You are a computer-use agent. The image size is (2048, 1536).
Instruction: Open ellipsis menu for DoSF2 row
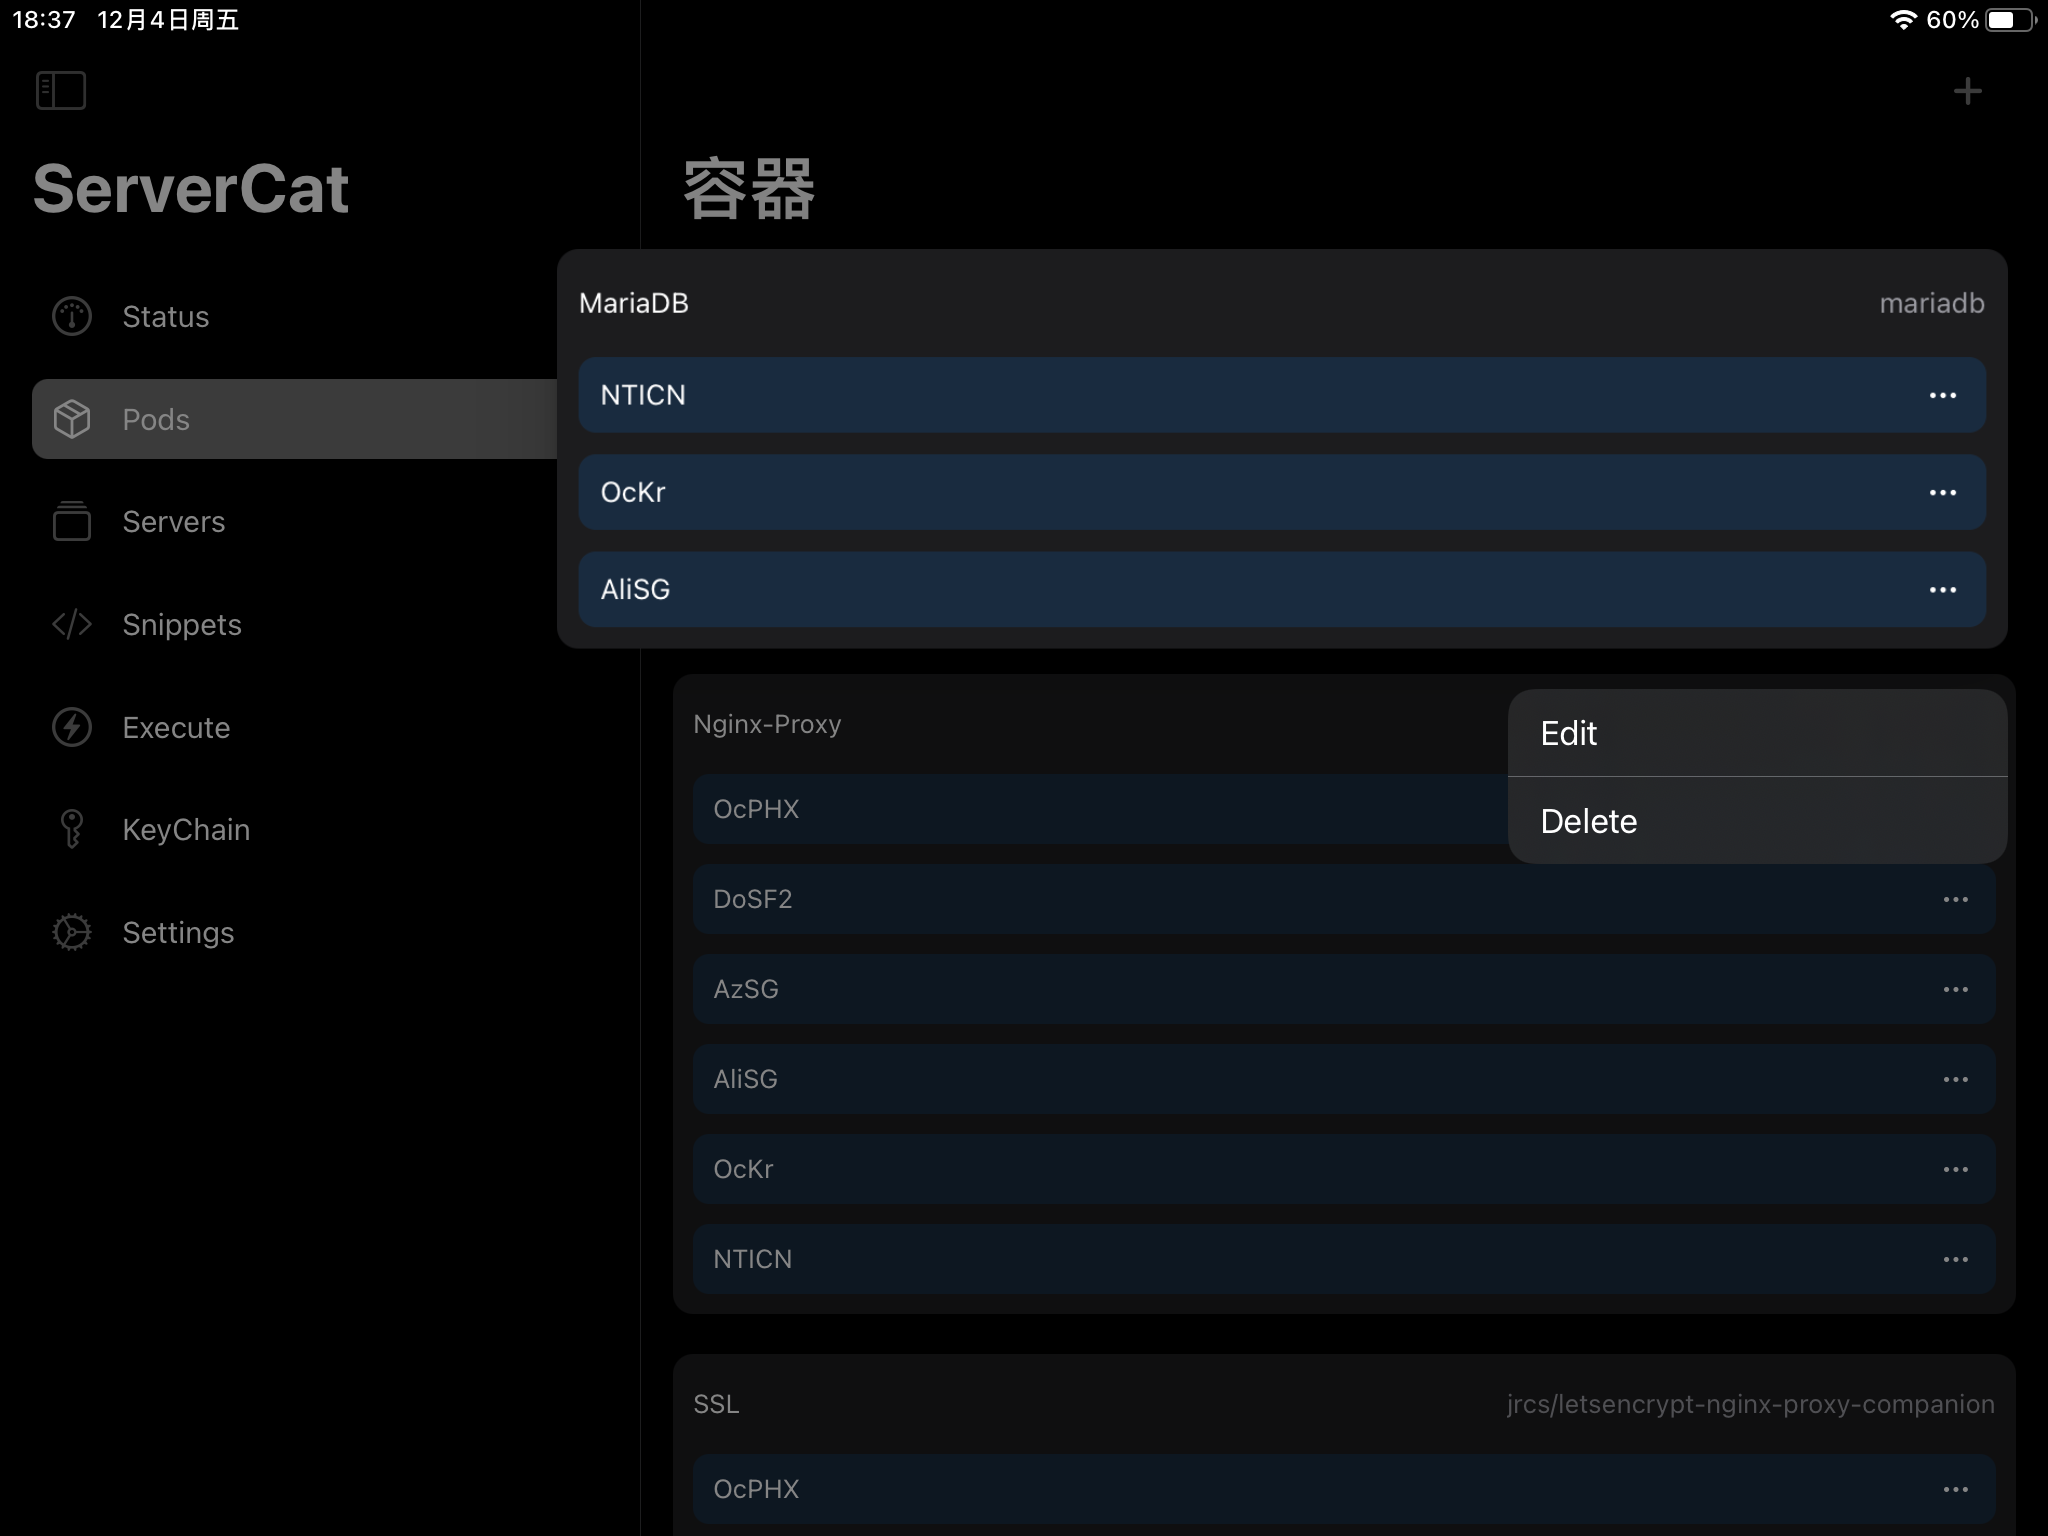coord(1955,900)
